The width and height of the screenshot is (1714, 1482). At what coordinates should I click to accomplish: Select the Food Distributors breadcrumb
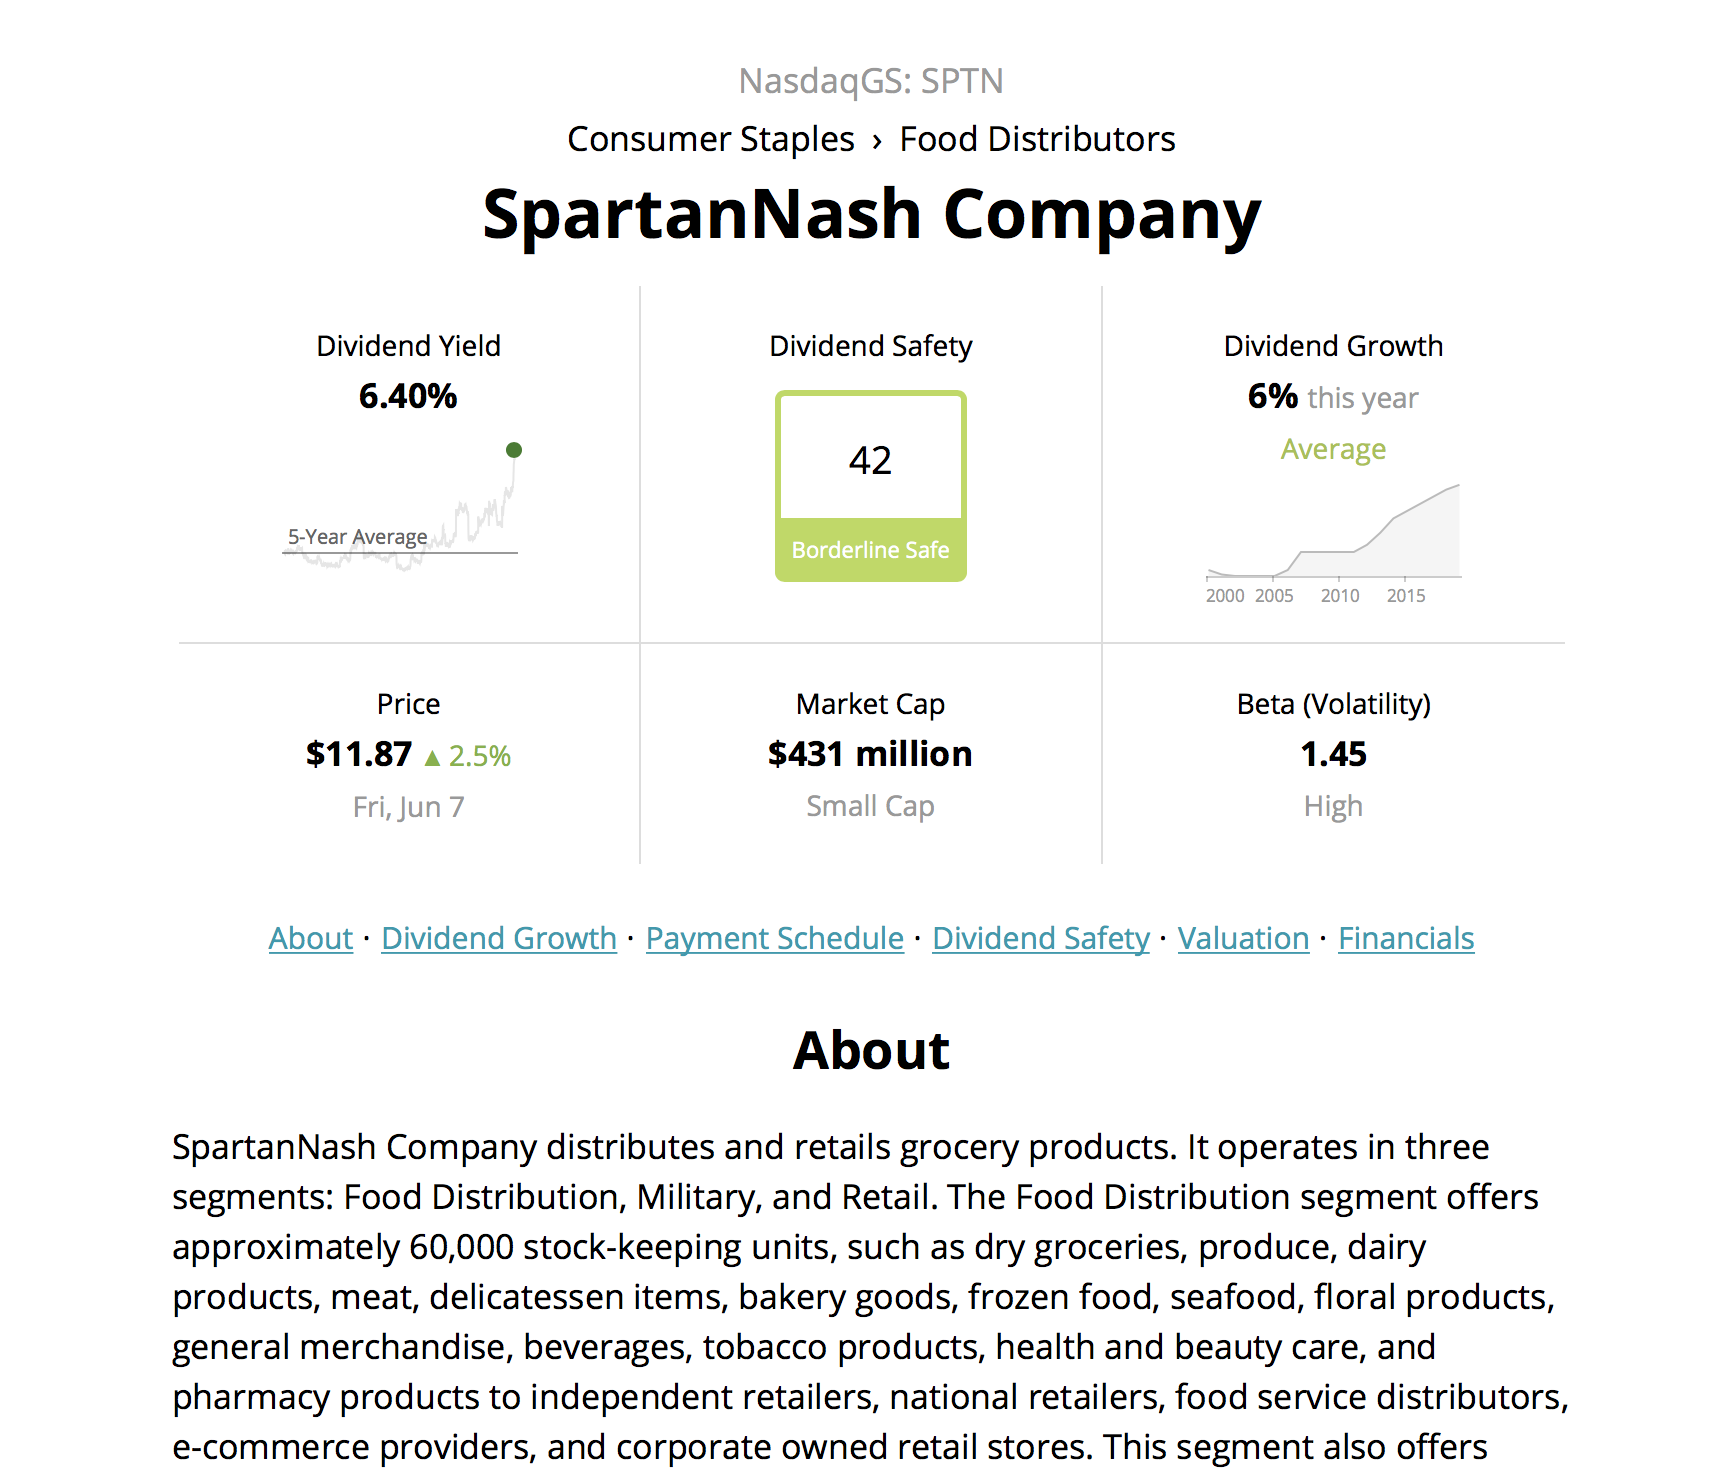click(1037, 139)
